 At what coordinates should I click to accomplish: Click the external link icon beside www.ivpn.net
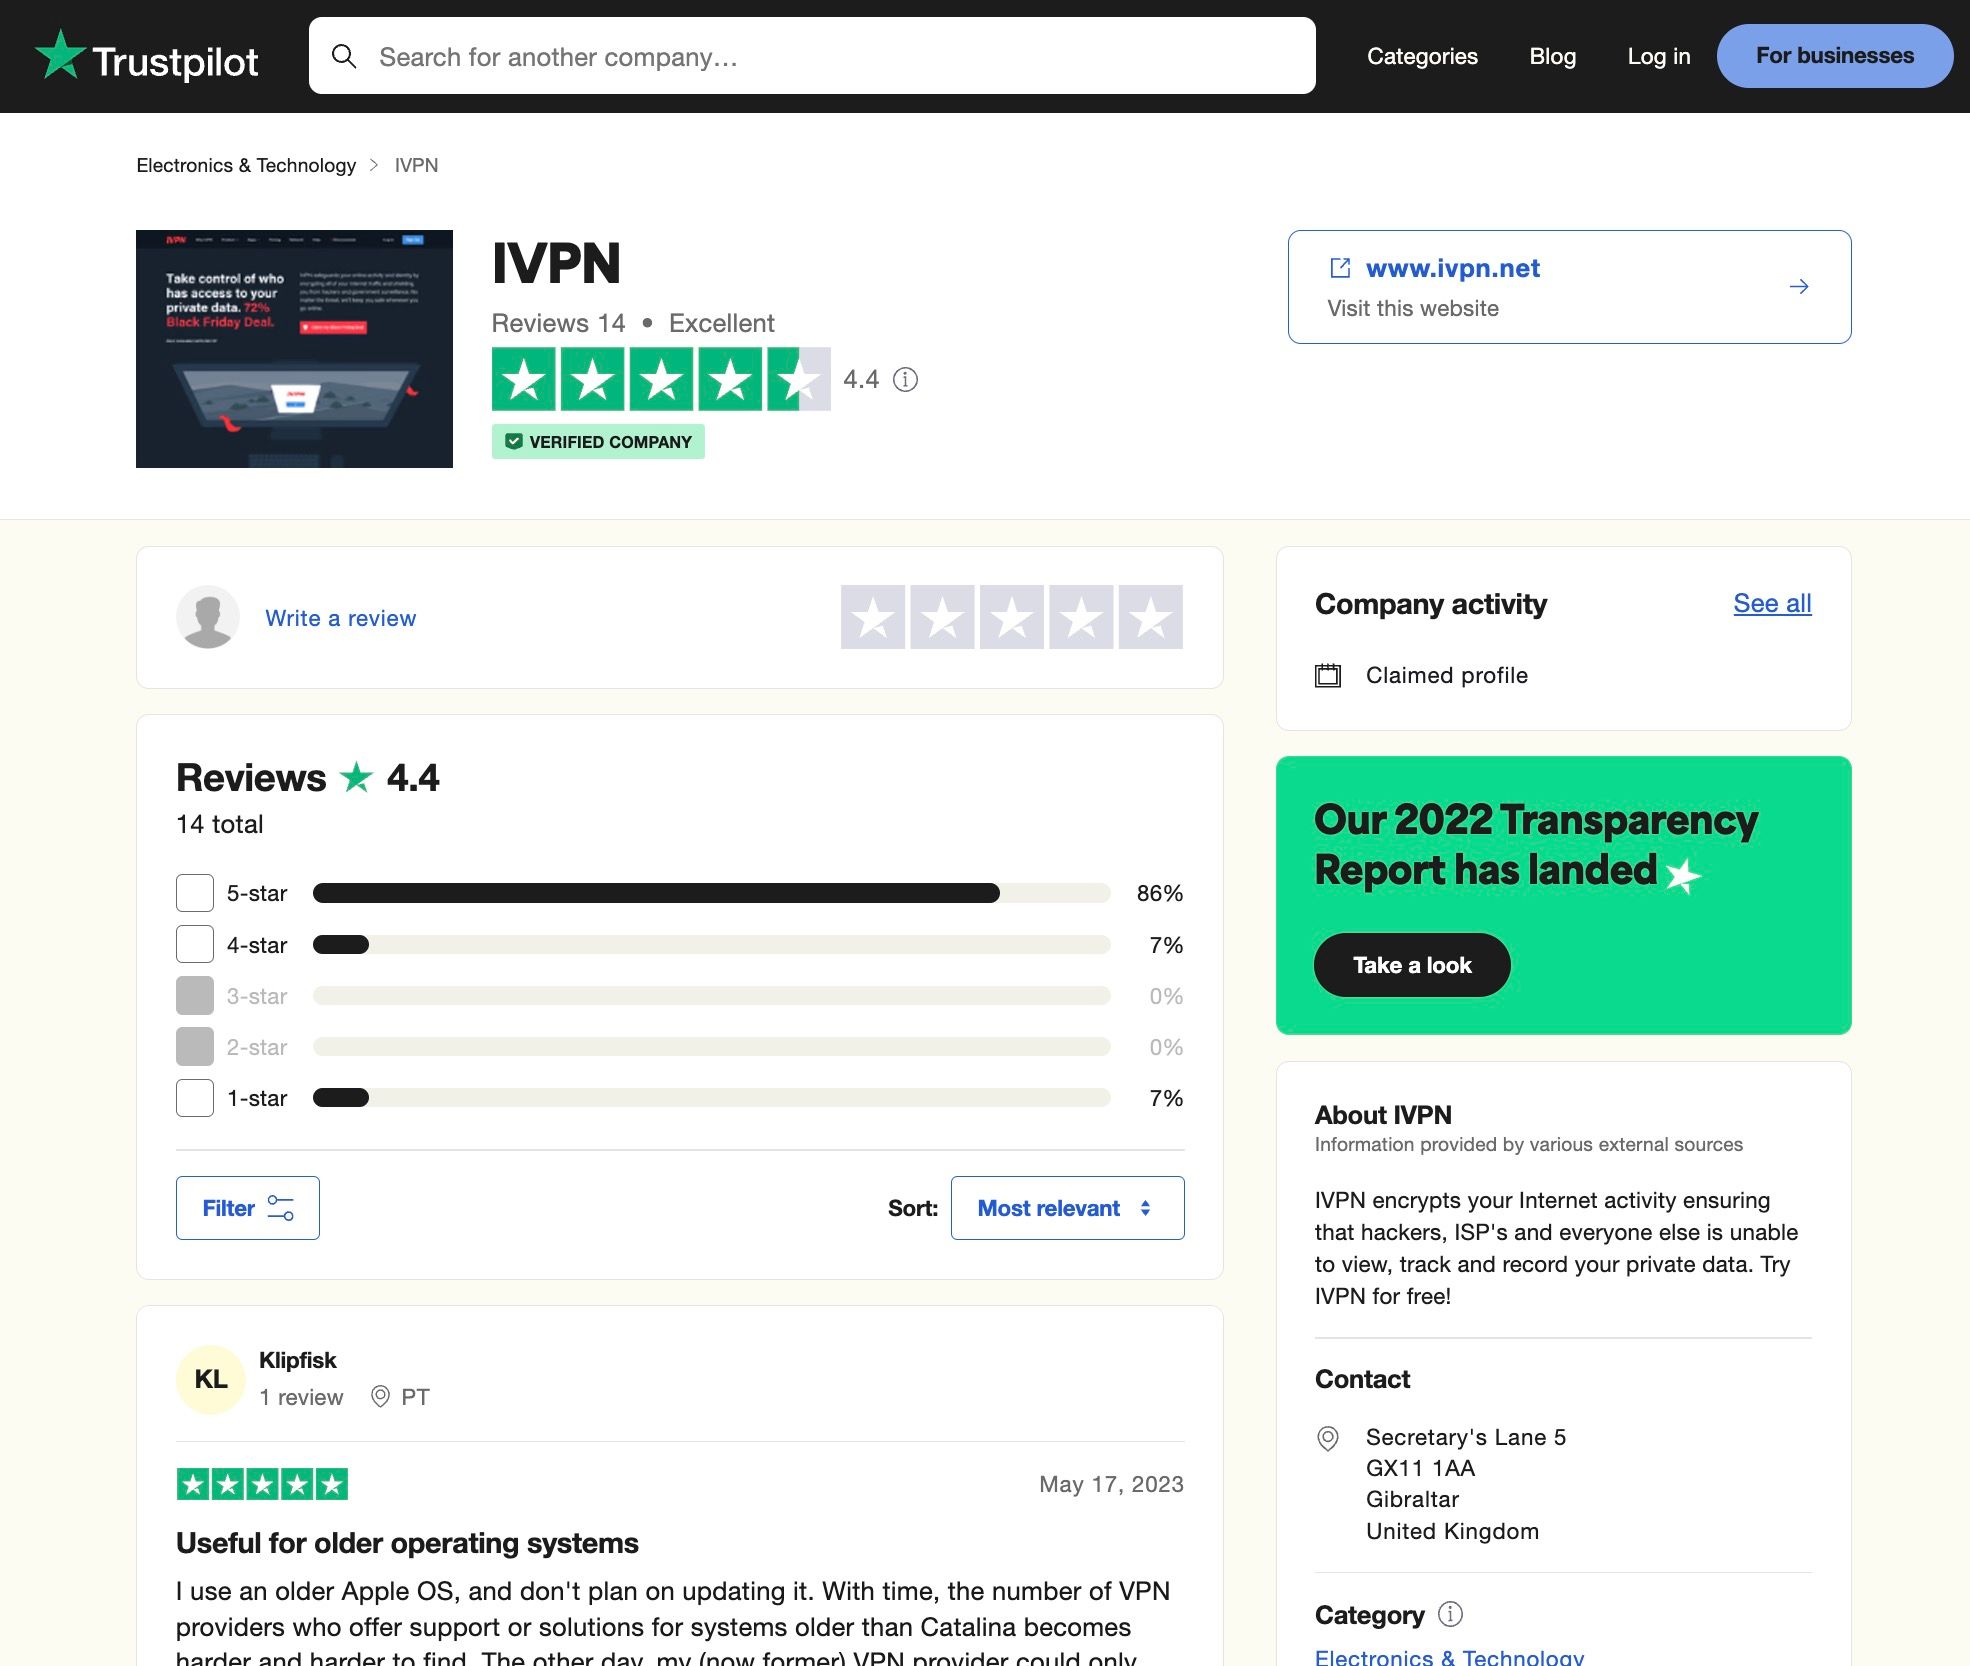[1340, 268]
